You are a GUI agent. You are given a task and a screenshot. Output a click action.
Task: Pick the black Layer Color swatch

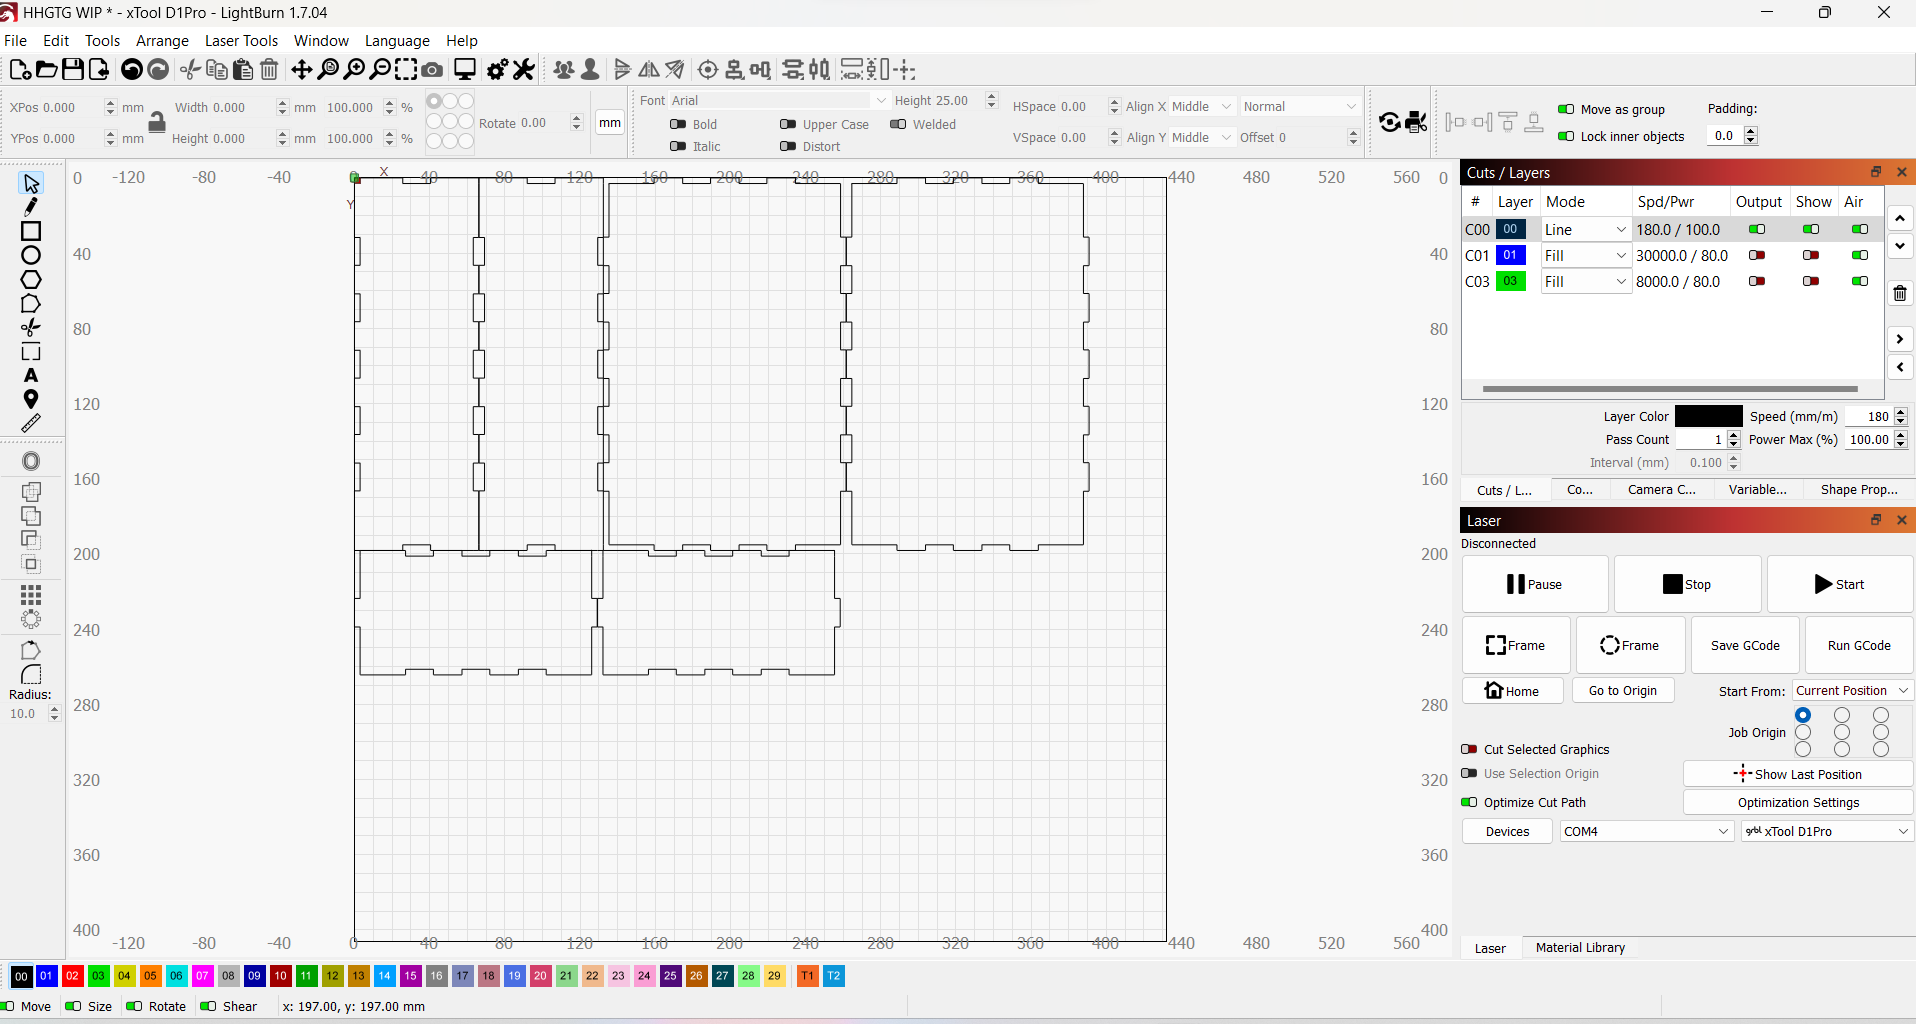pyautogui.click(x=1708, y=416)
